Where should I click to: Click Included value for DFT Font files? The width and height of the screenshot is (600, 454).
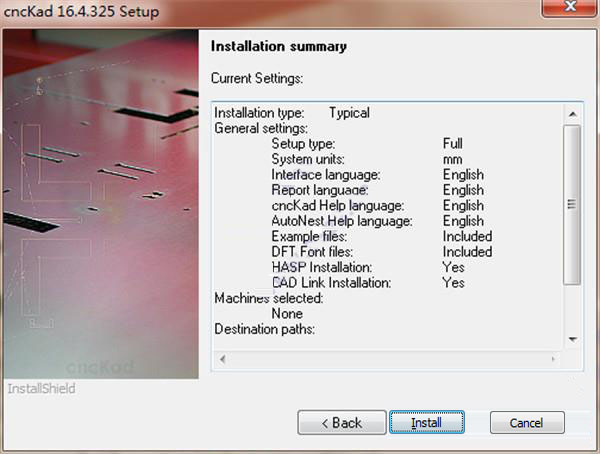click(468, 251)
